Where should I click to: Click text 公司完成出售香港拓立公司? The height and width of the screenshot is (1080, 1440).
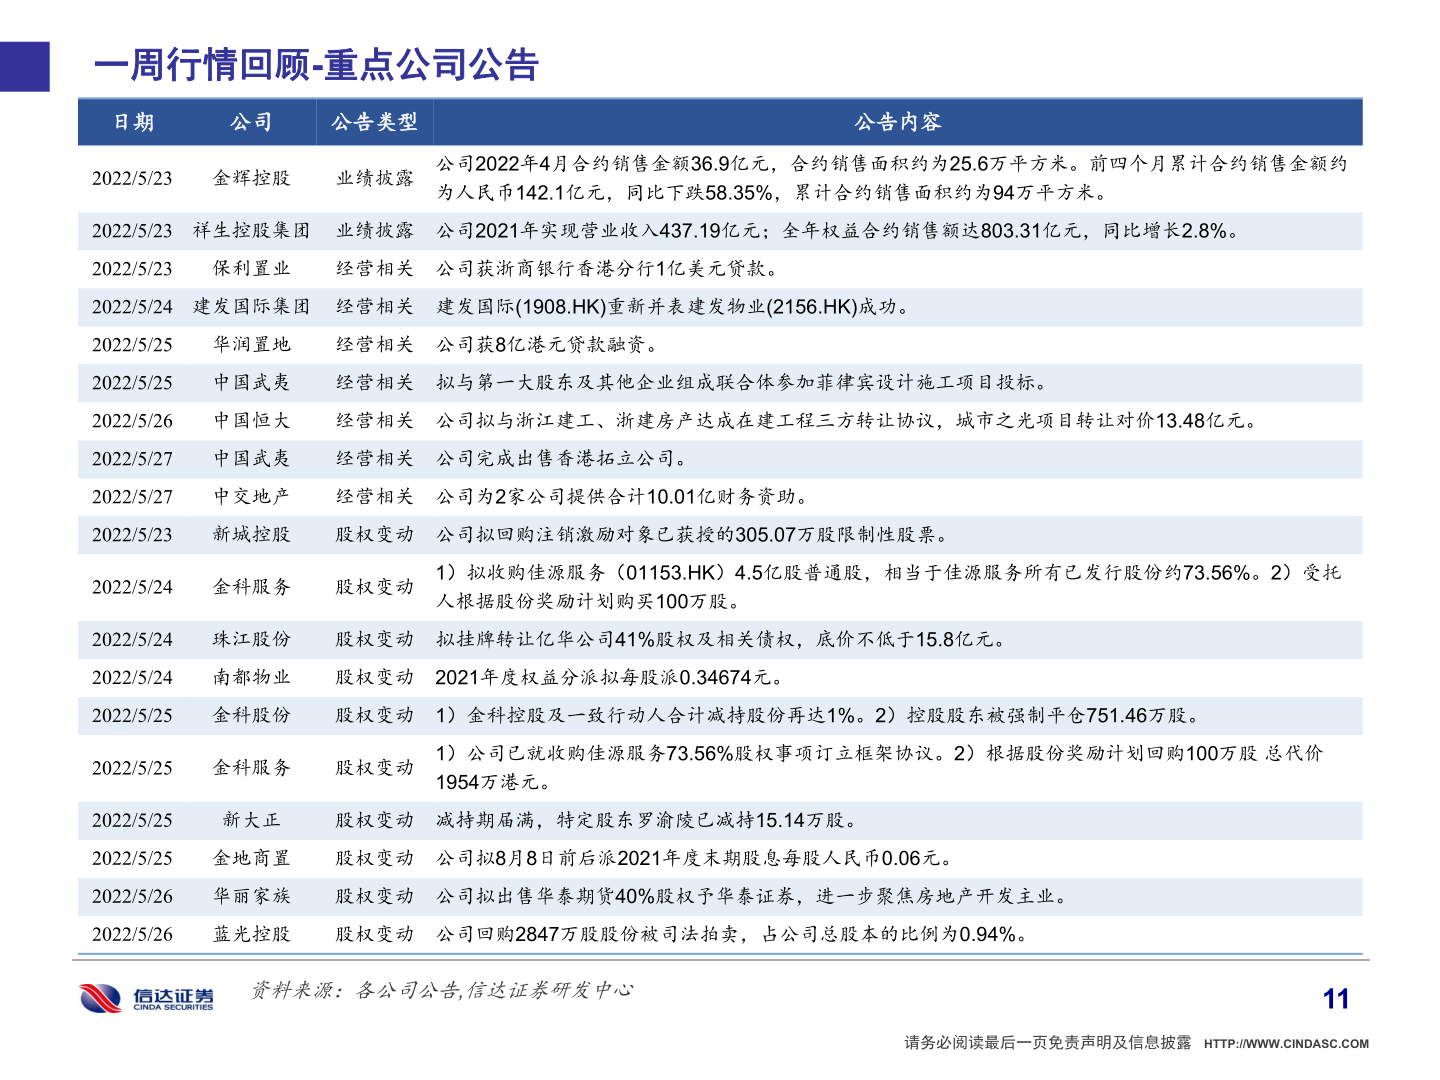click(x=562, y=459)
